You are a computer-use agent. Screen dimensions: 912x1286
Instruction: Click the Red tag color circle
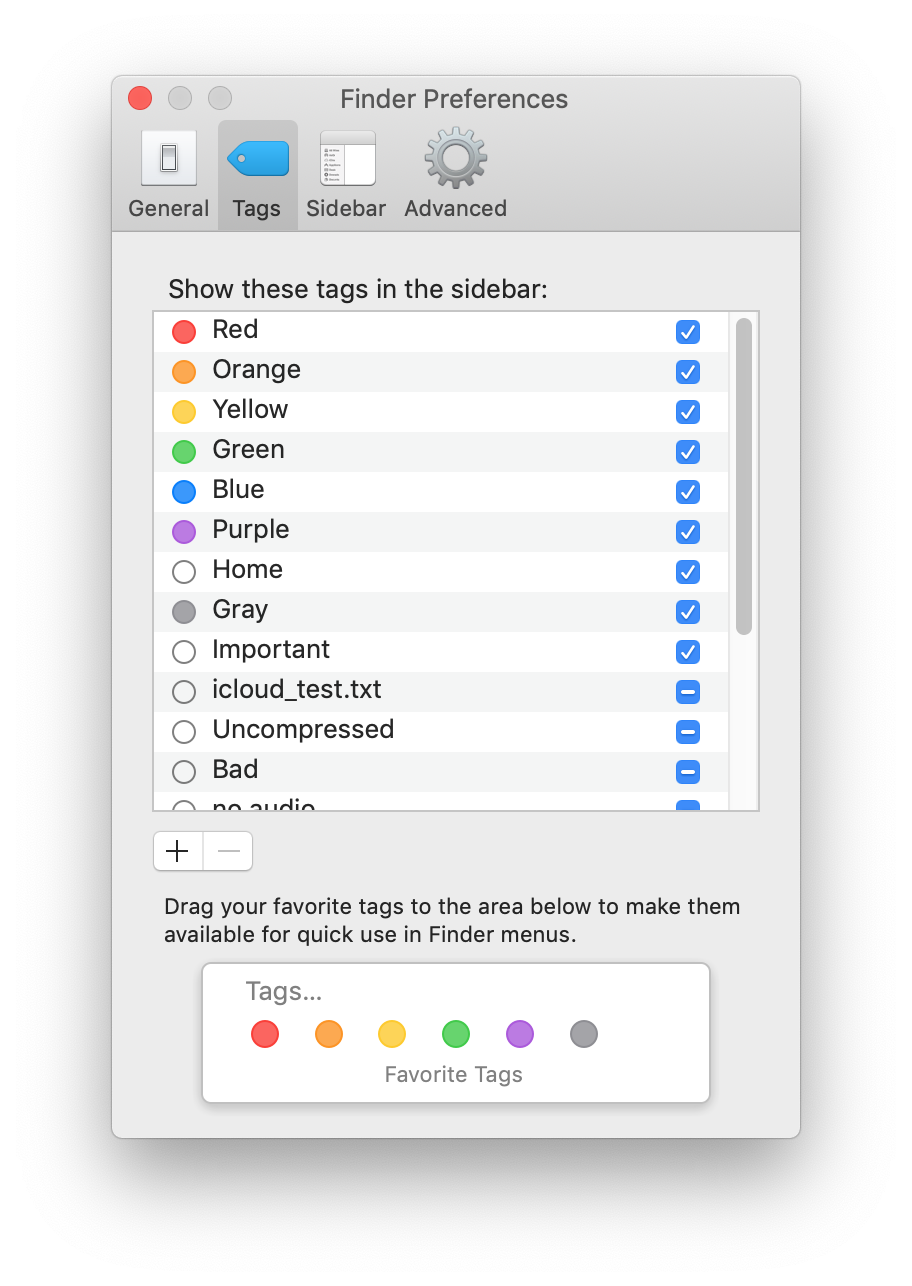click(184, 331)
